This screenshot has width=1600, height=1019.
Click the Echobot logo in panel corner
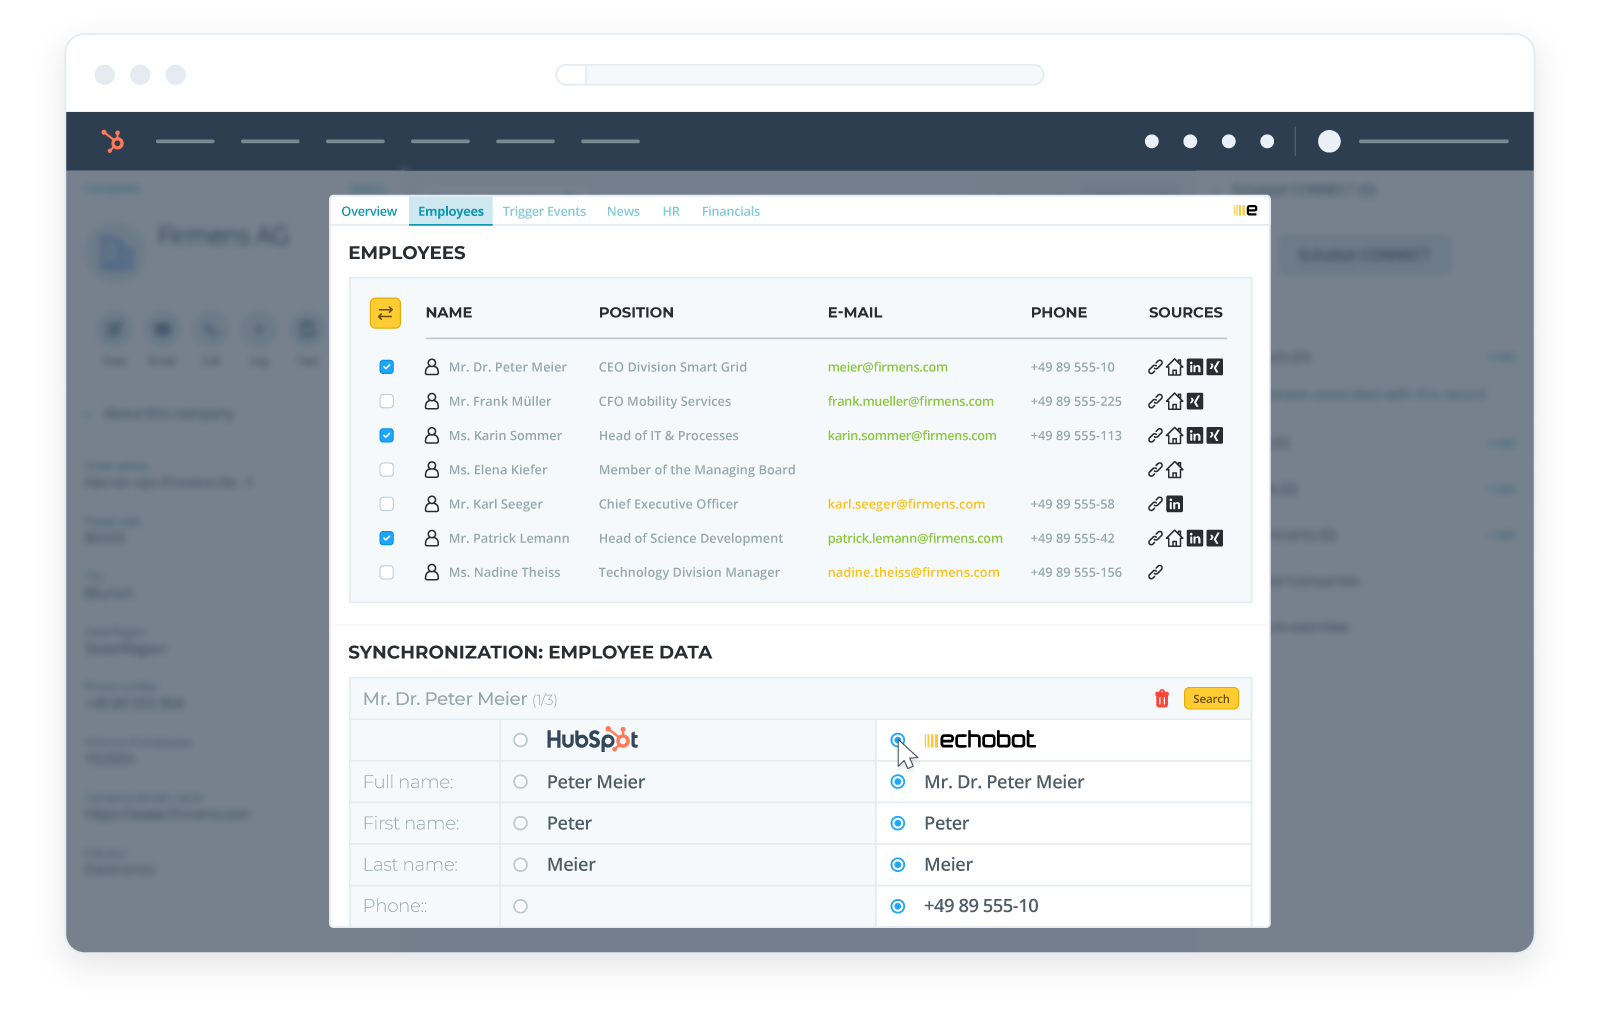coord(1246,210)
